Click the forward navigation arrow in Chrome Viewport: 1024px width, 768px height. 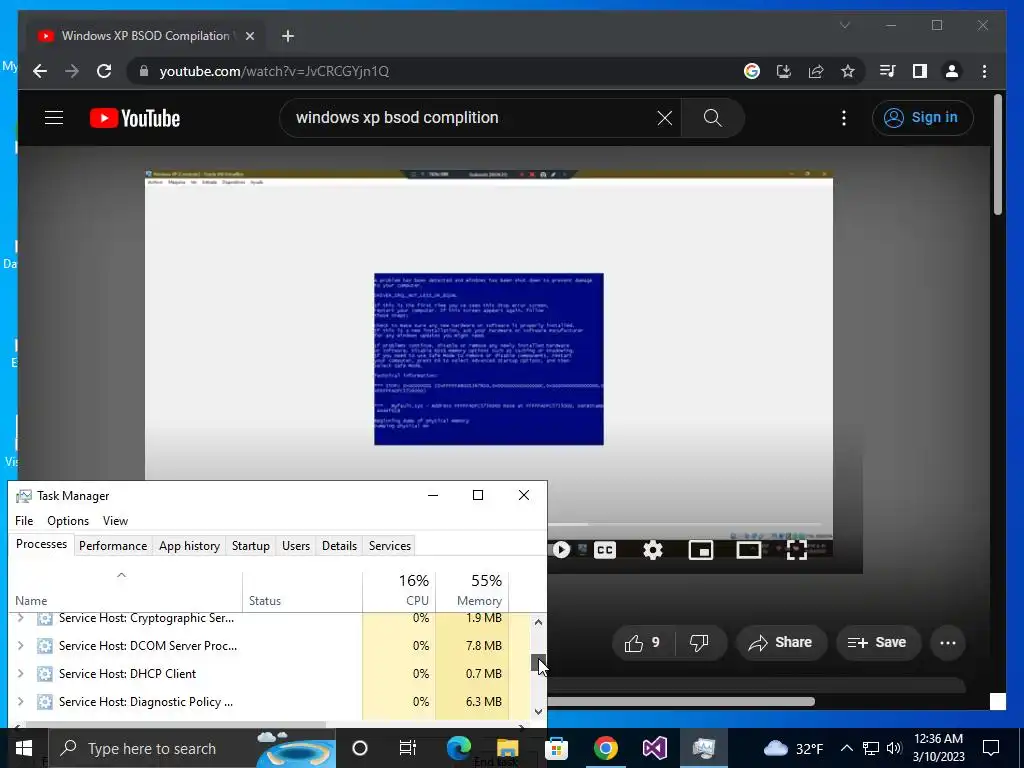click(72, 71)
